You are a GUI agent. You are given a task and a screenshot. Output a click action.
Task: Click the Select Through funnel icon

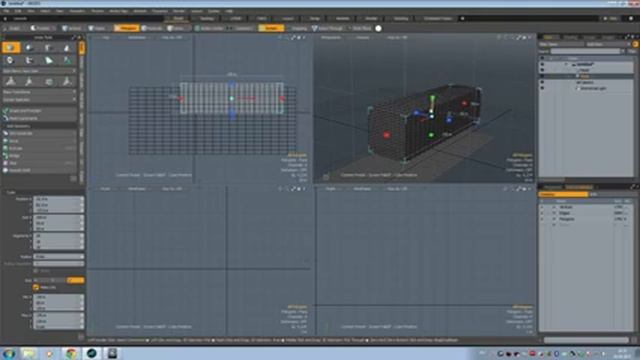[x=315, y=28]
